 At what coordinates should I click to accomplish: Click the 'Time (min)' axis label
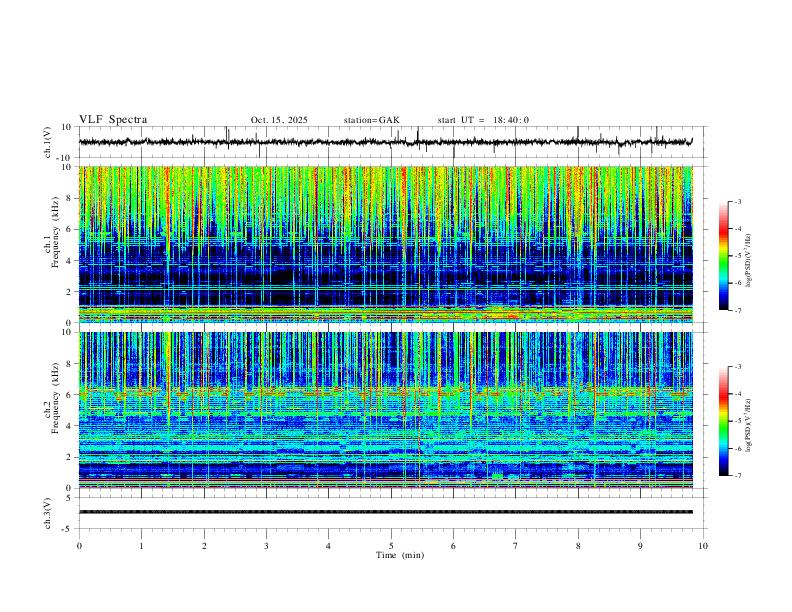coord(400,555)
